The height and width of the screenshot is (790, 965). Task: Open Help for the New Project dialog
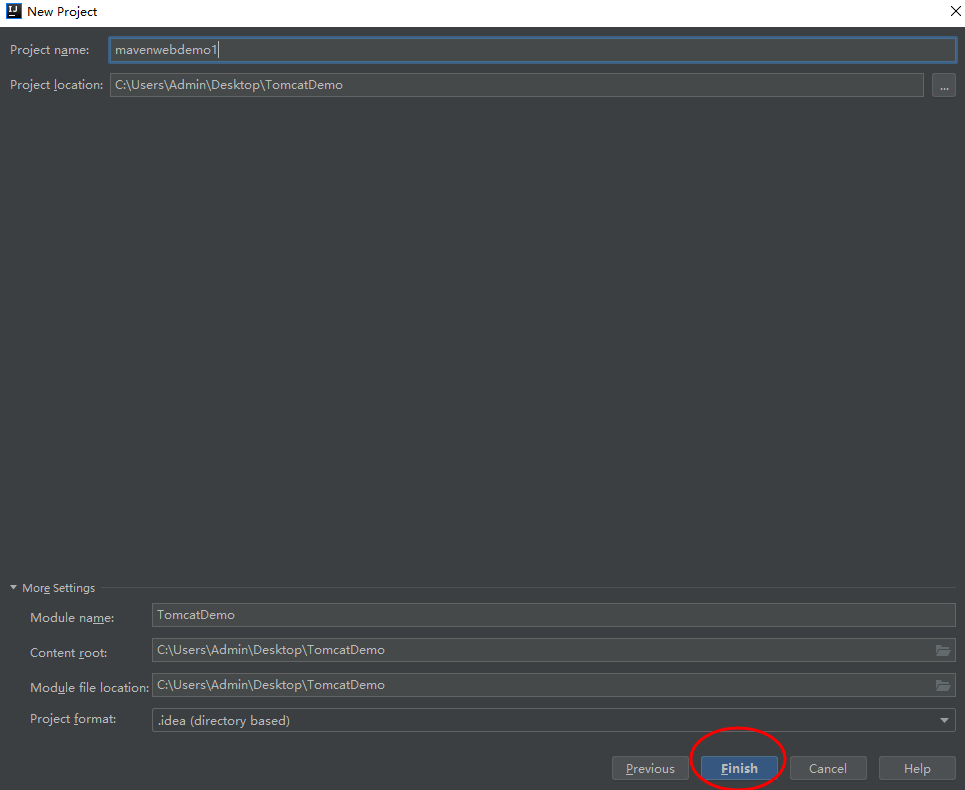coord(916,768)
